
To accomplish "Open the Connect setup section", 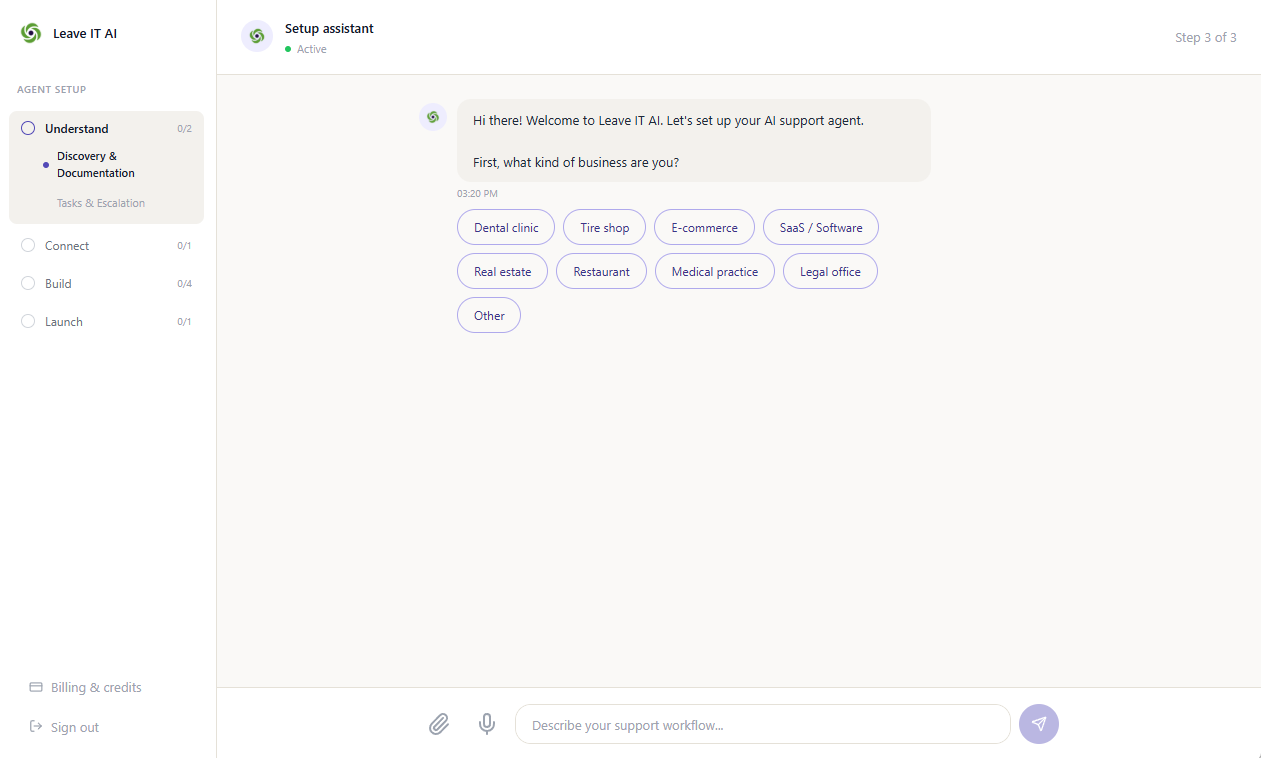I will tap(106, 245).
